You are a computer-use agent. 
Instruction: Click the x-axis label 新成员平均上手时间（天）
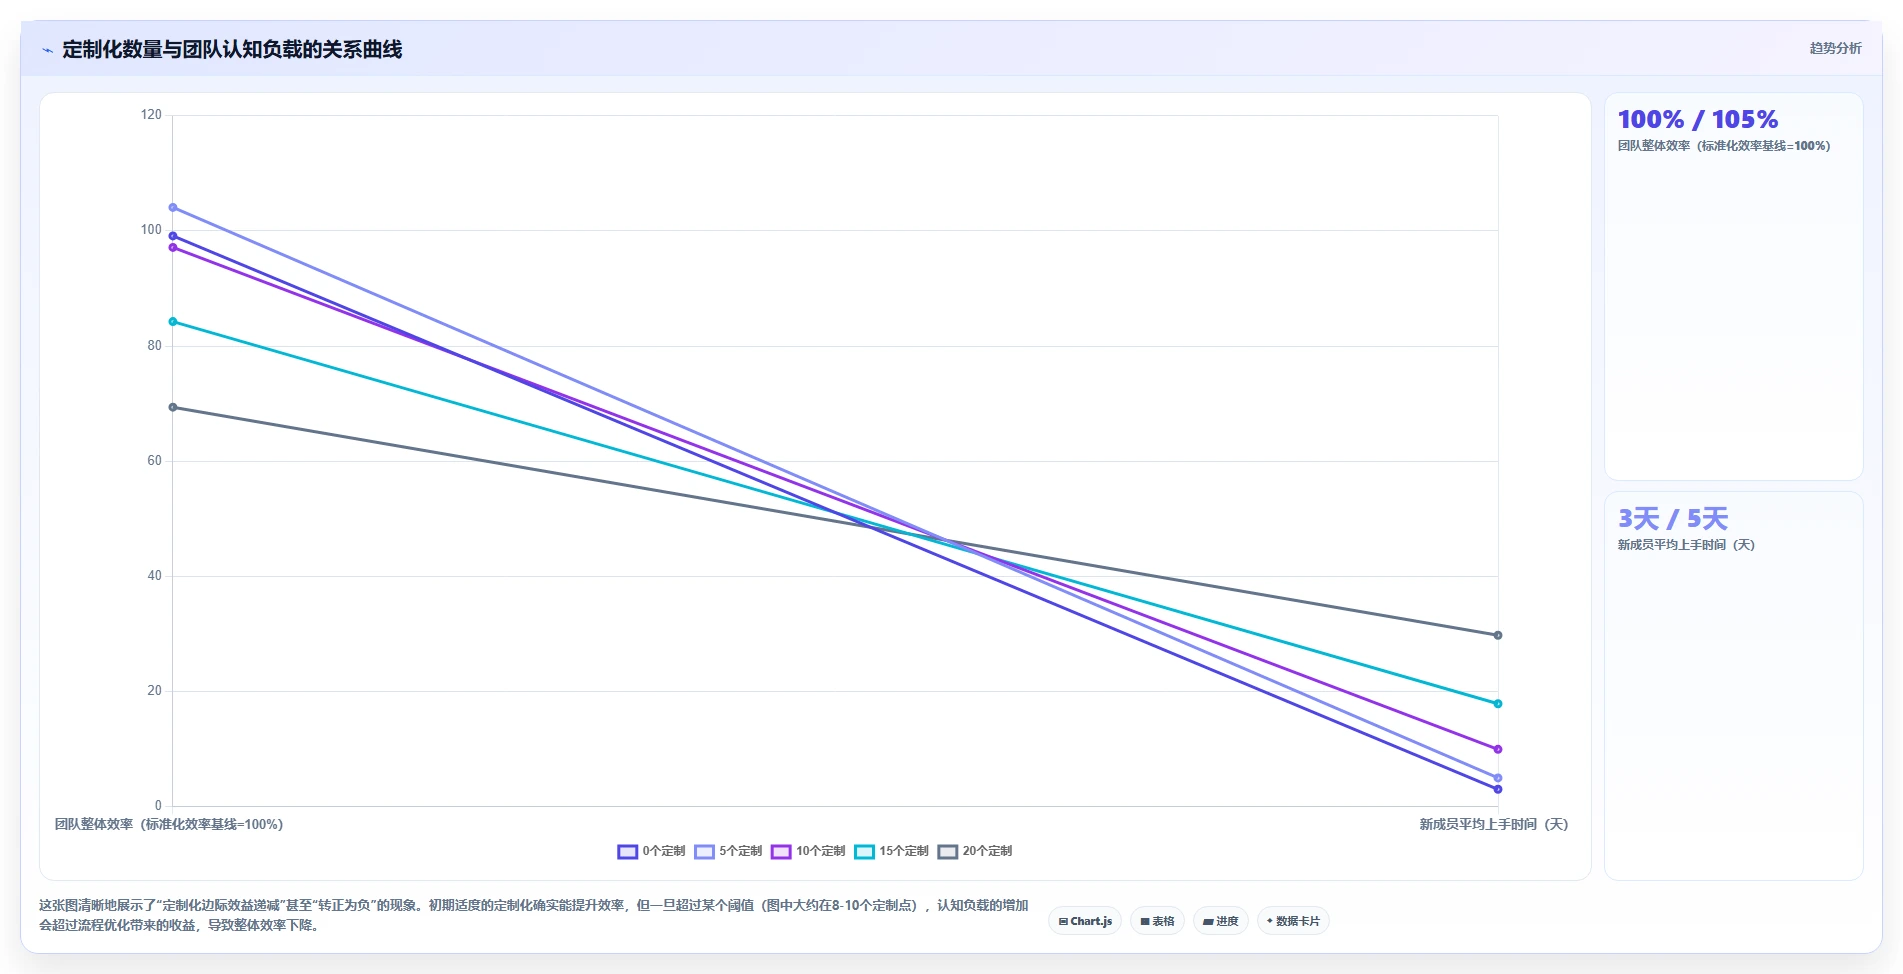1494,824
